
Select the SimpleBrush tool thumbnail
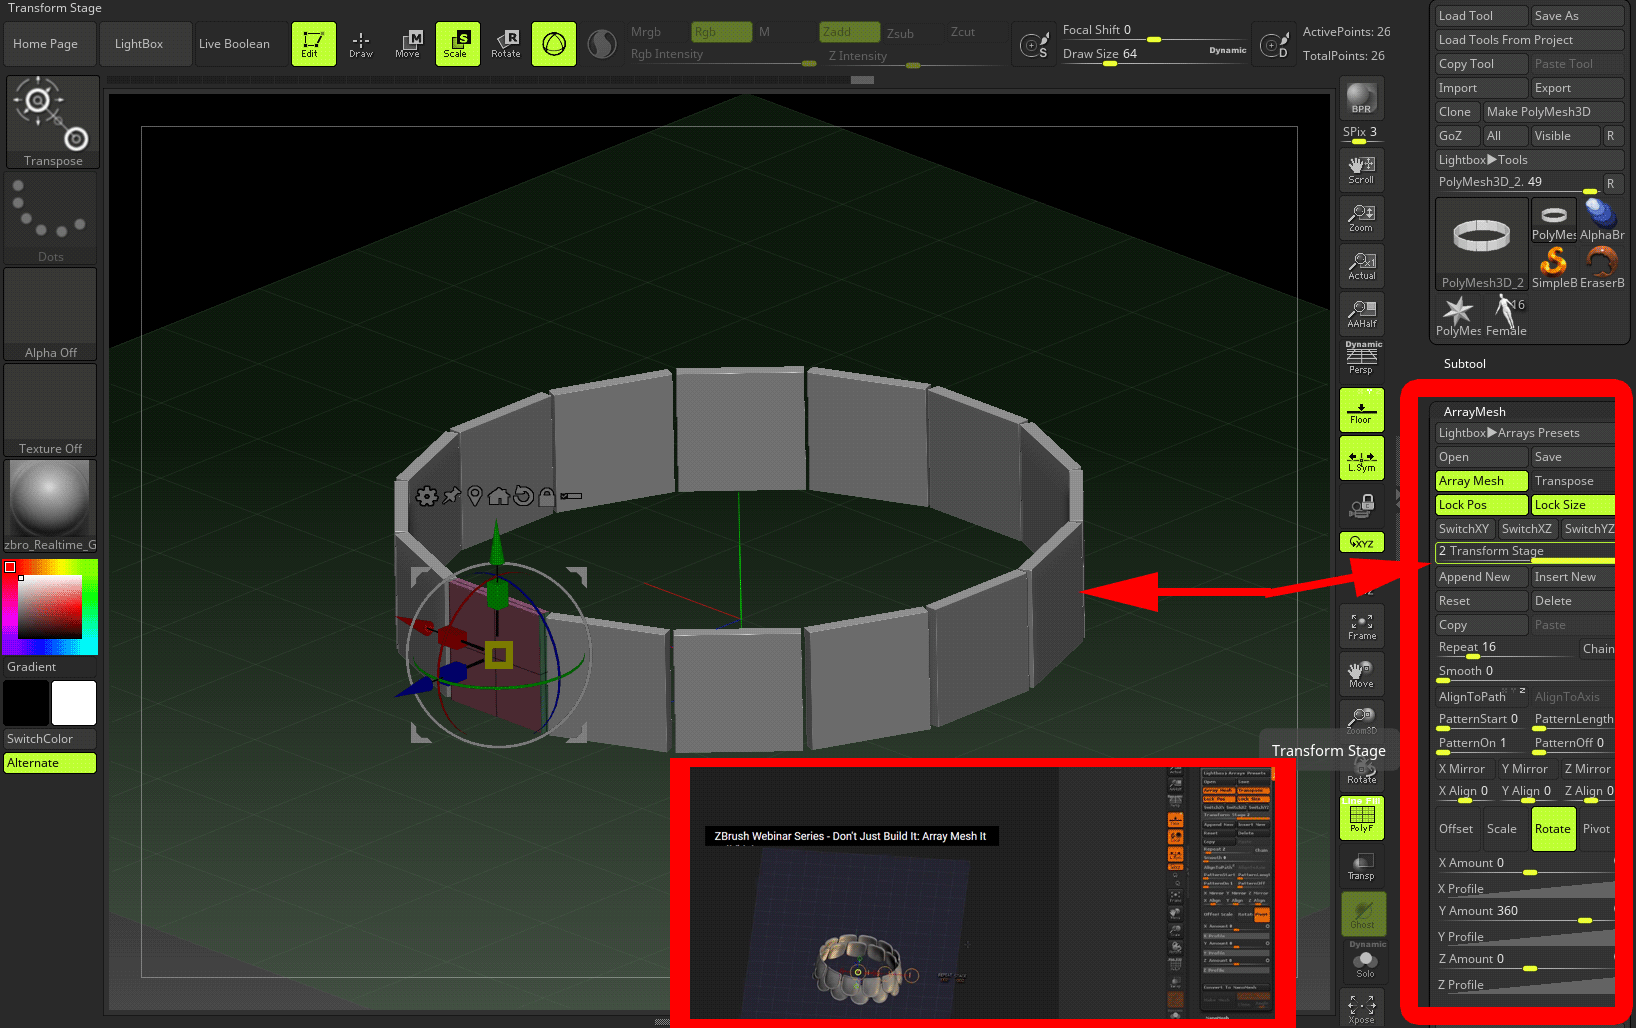(x=1554, y=267)
